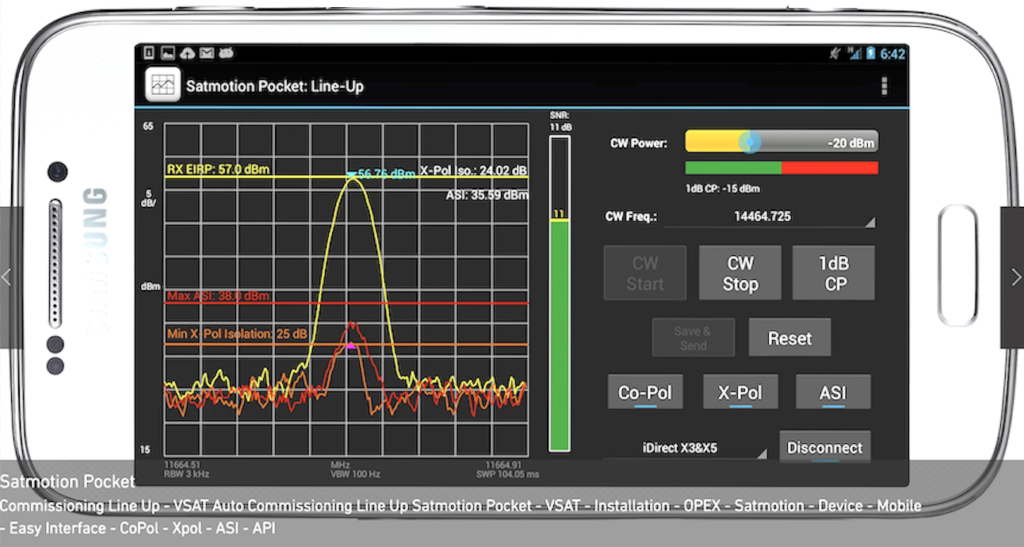Click the CW Power slider thumb
Viewport: 1024px width, 547px height.
click(x=750, y=142)
